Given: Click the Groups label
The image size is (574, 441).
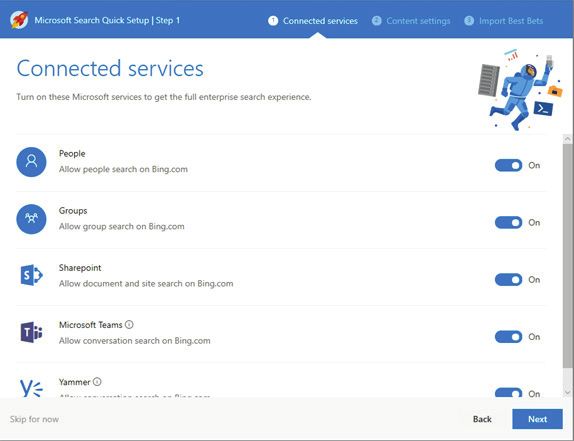Looking at the screenshot, I should 73,211.
